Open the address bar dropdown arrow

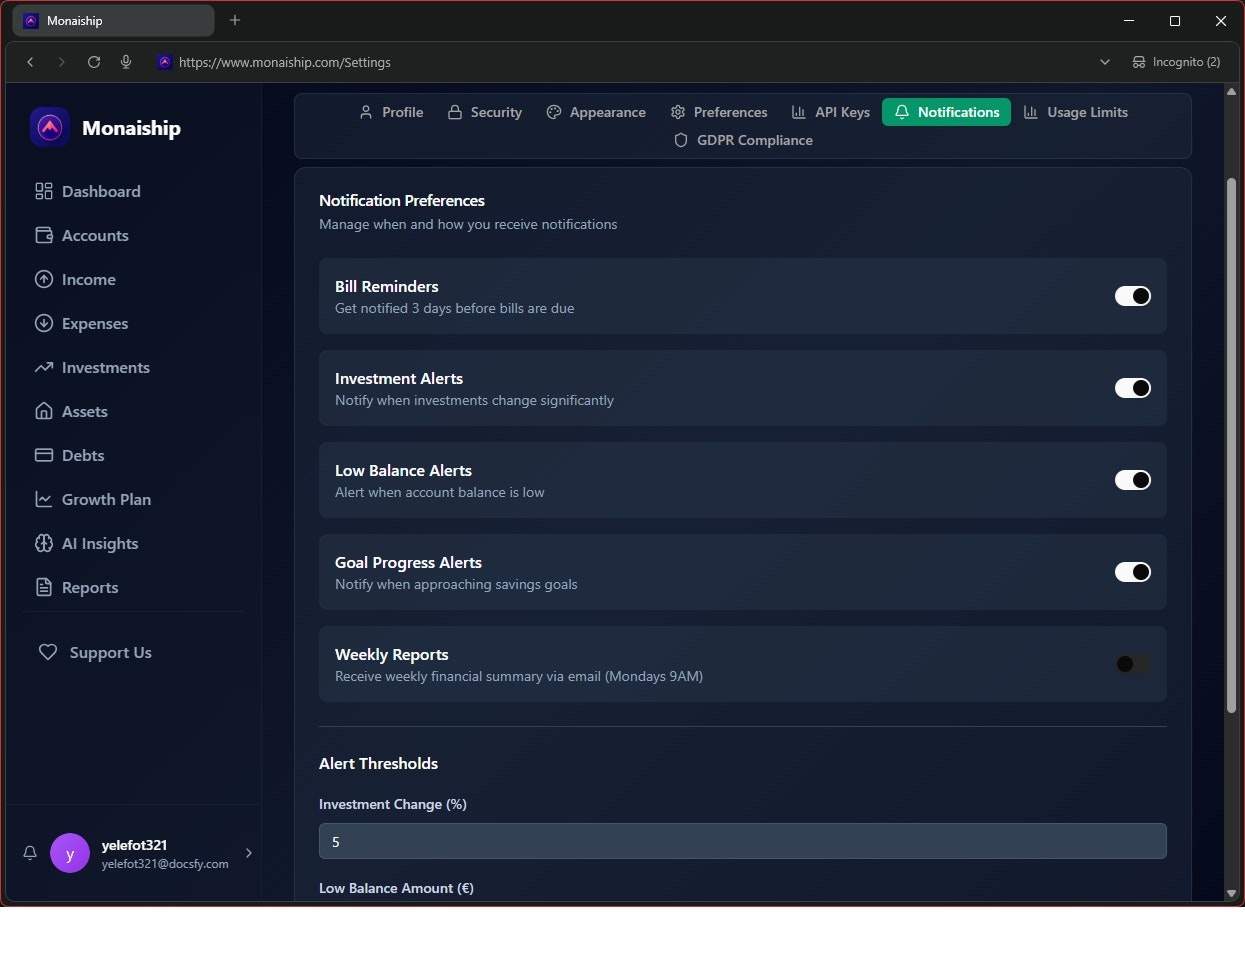[1105, 62]
